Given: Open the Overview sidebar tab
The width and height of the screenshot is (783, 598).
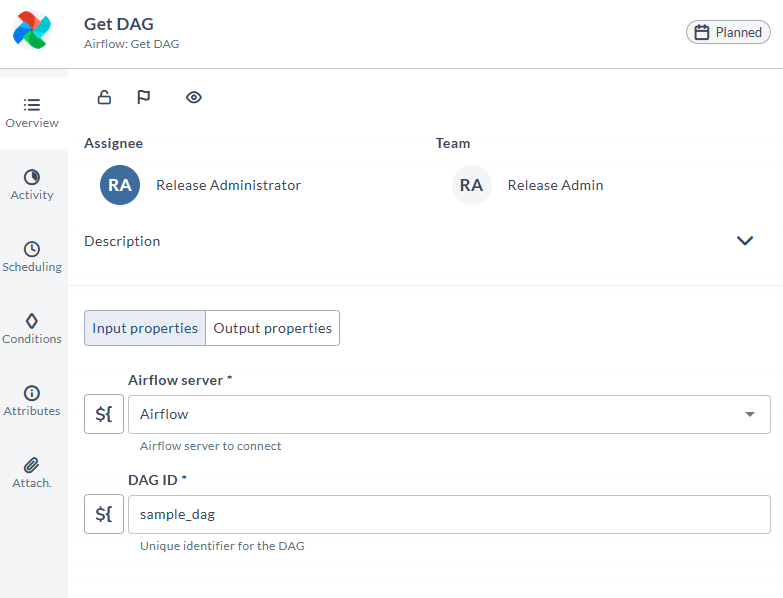Looking at the screenshot, I should [32, 113].
